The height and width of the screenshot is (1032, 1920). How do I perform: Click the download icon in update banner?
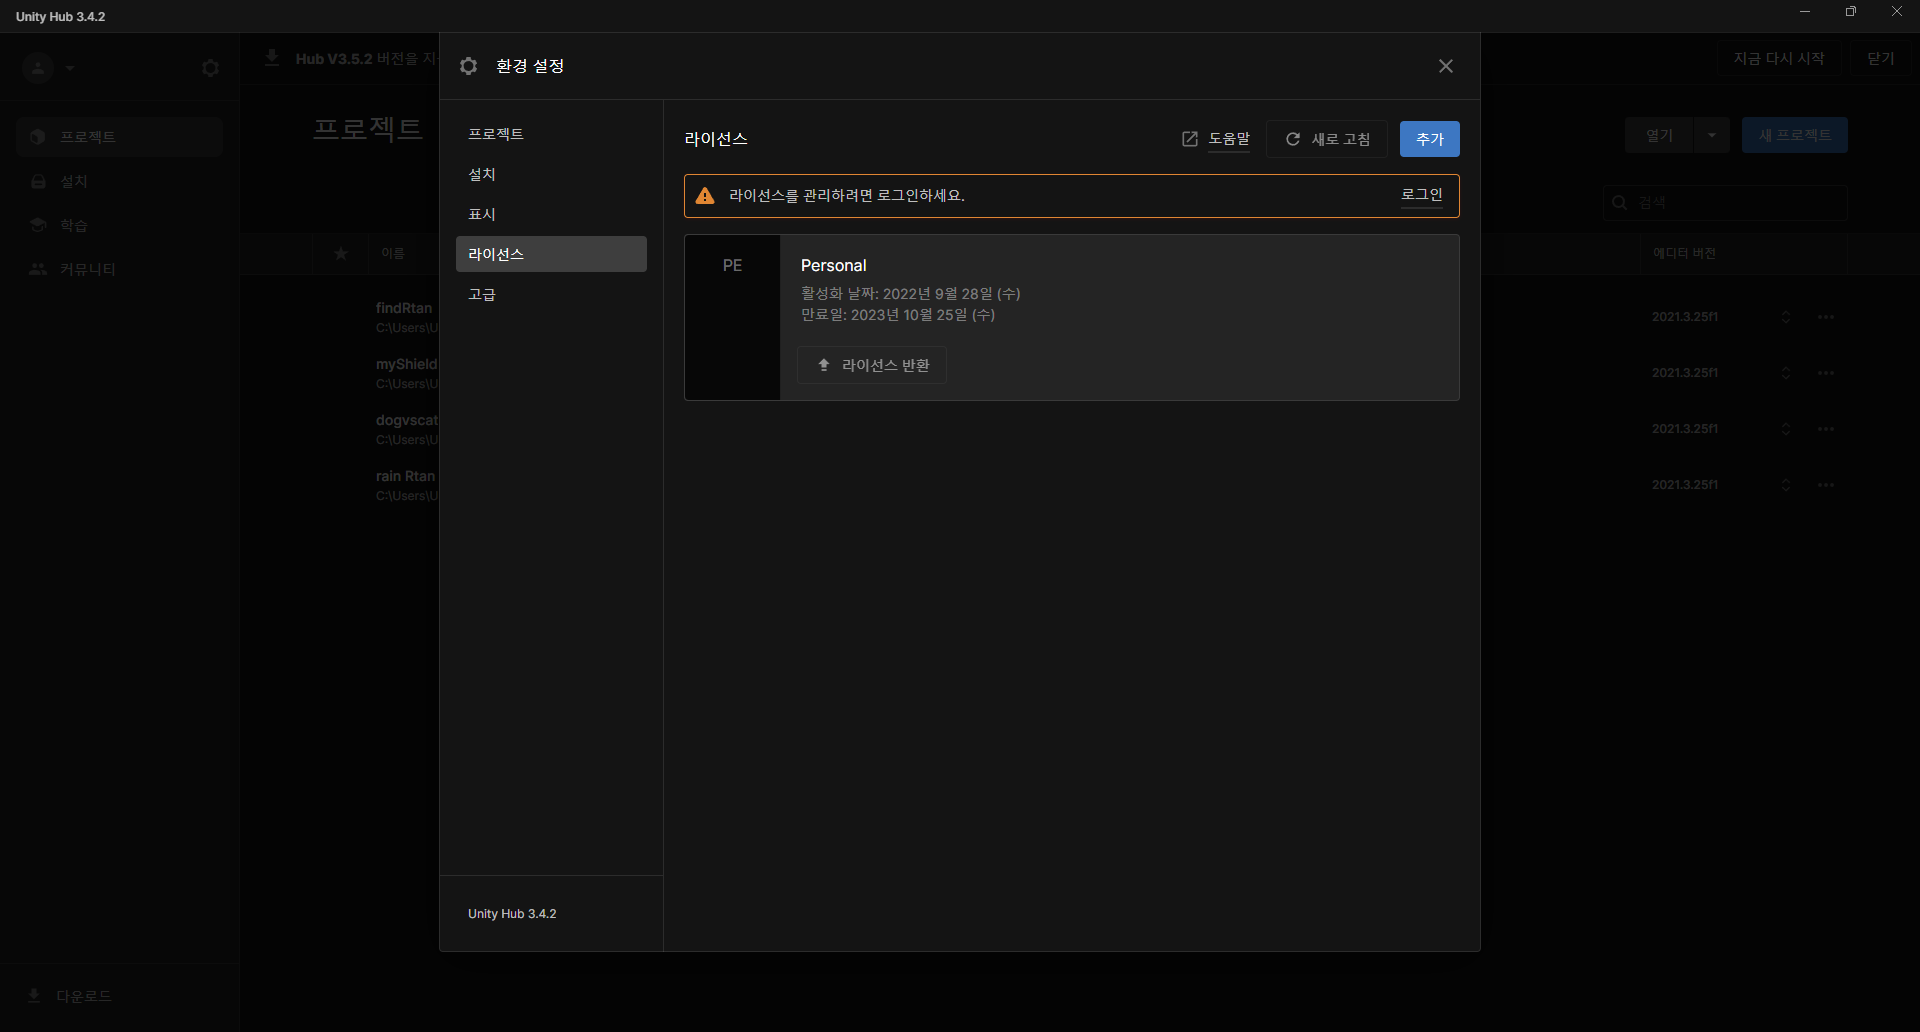272,58
